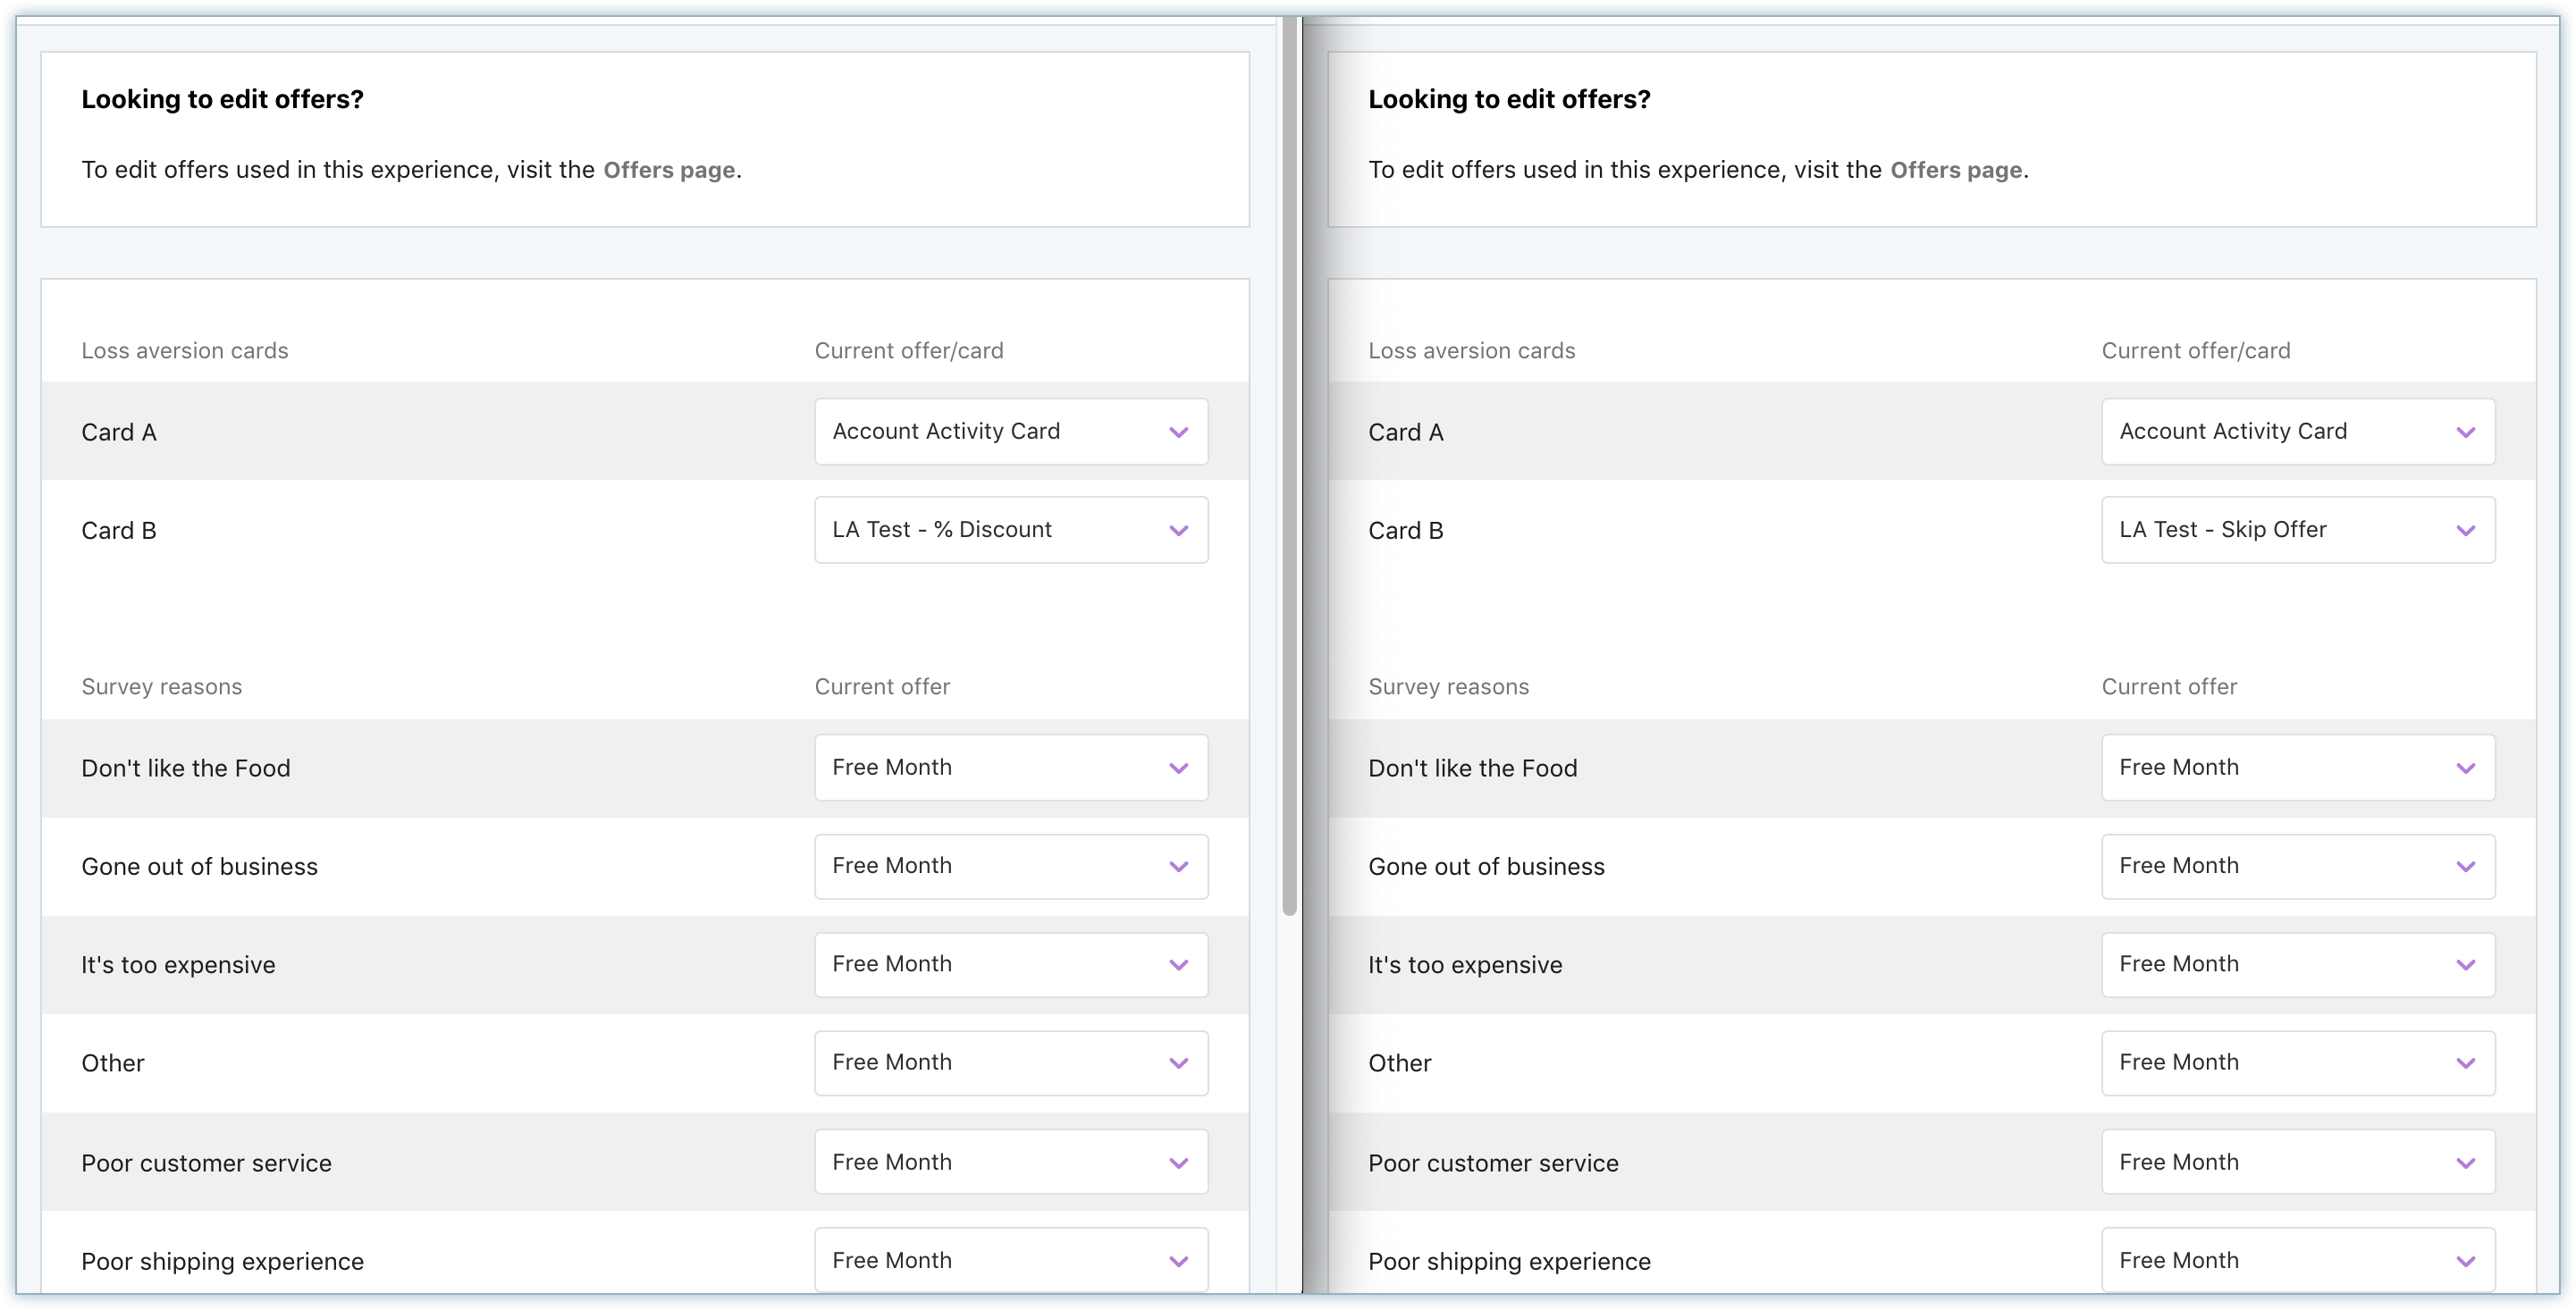Open left Poor shipping experience offer dropdown
This screenshot has height=1310, width=2576.
[x=1010, y=1260]
